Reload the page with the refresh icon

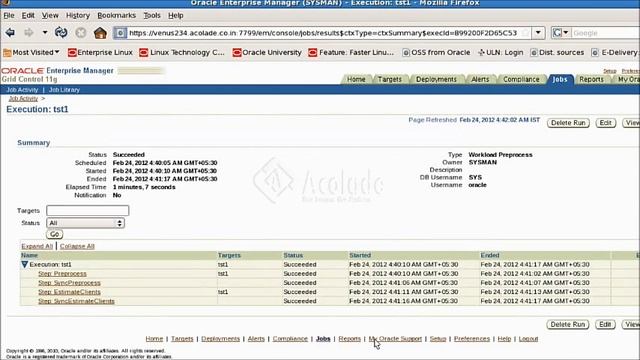pos(61,32)
